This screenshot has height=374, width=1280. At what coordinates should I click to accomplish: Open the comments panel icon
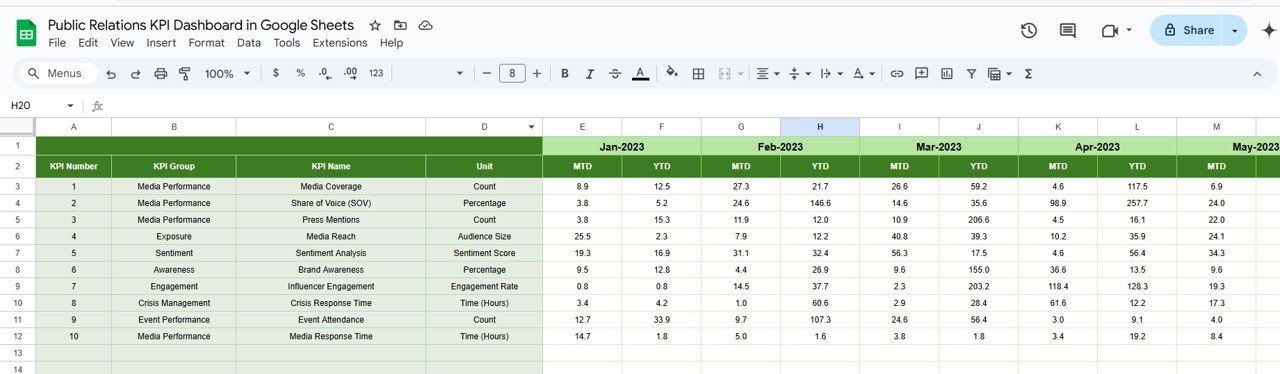coord(1068,31)
